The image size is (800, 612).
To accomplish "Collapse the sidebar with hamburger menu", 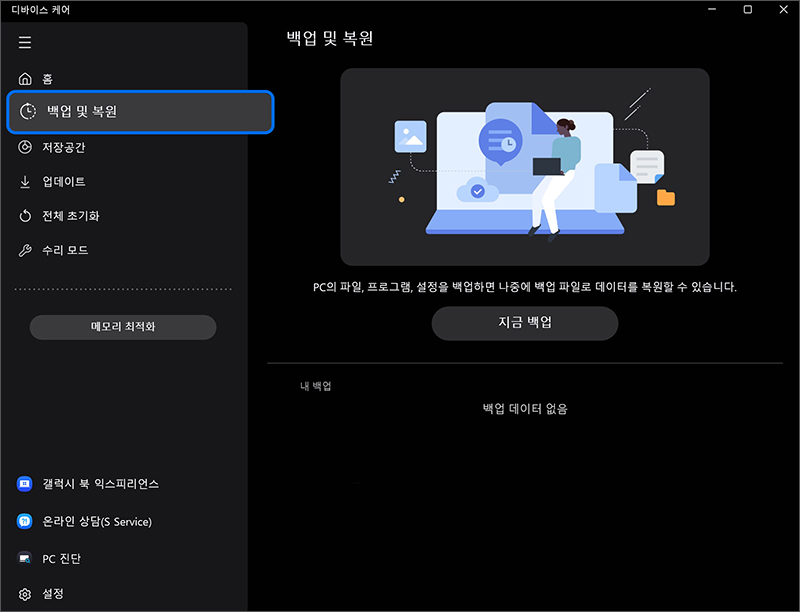I will tap(24, 42).
